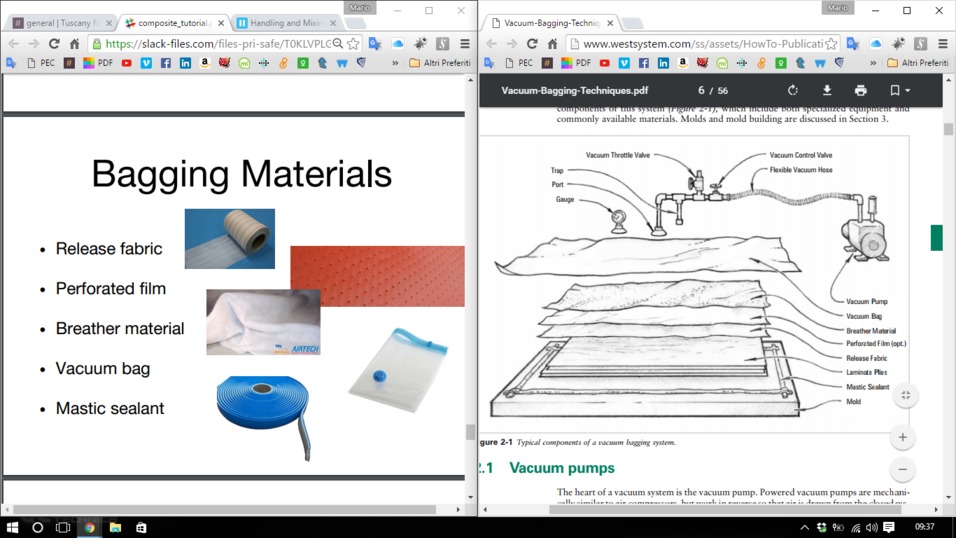Bookmark the westsystem page with star
Viewport: 956px width, 538px height.
click(x=831, y=43)
